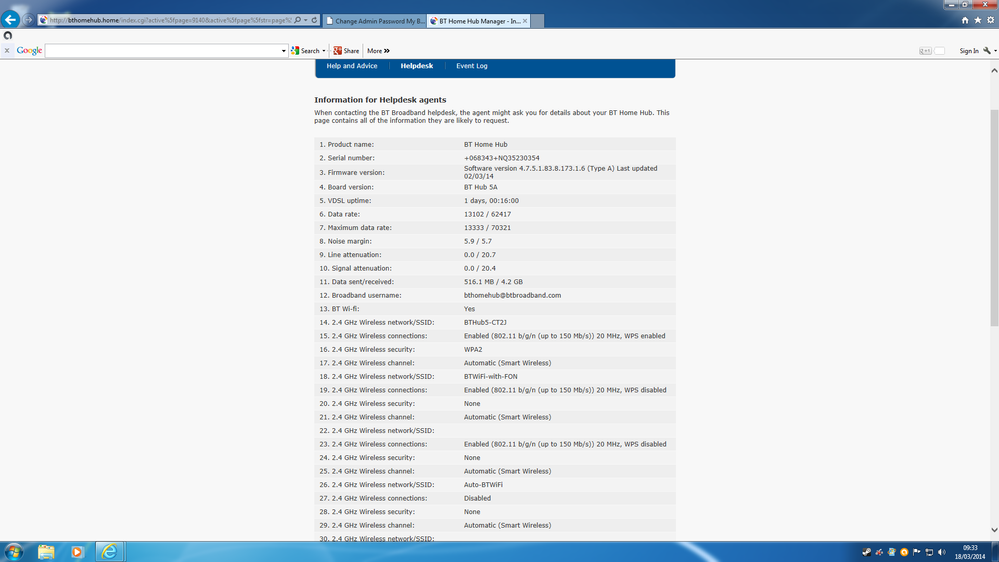This screenshot has height=562, width=999.
Task: Click the Internet Explorer taskbar icon
Action: (x=110, y=552)
